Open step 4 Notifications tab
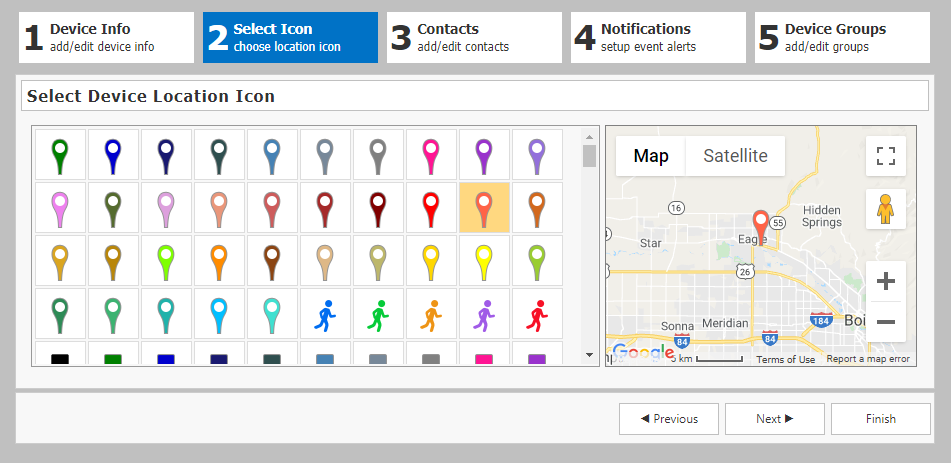 tap(658, 38)
